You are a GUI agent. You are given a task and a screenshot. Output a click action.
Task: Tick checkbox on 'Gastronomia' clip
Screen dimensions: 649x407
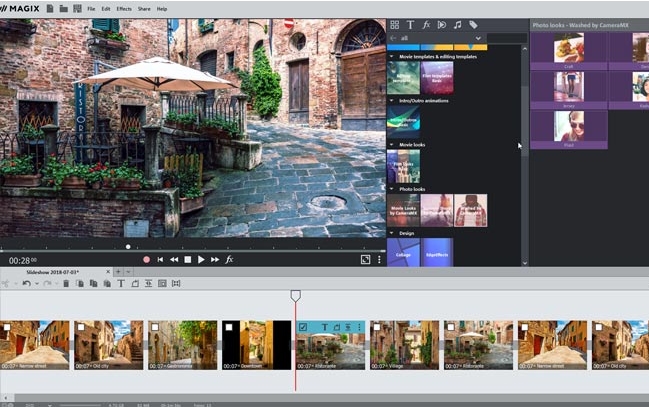point(155,327)
